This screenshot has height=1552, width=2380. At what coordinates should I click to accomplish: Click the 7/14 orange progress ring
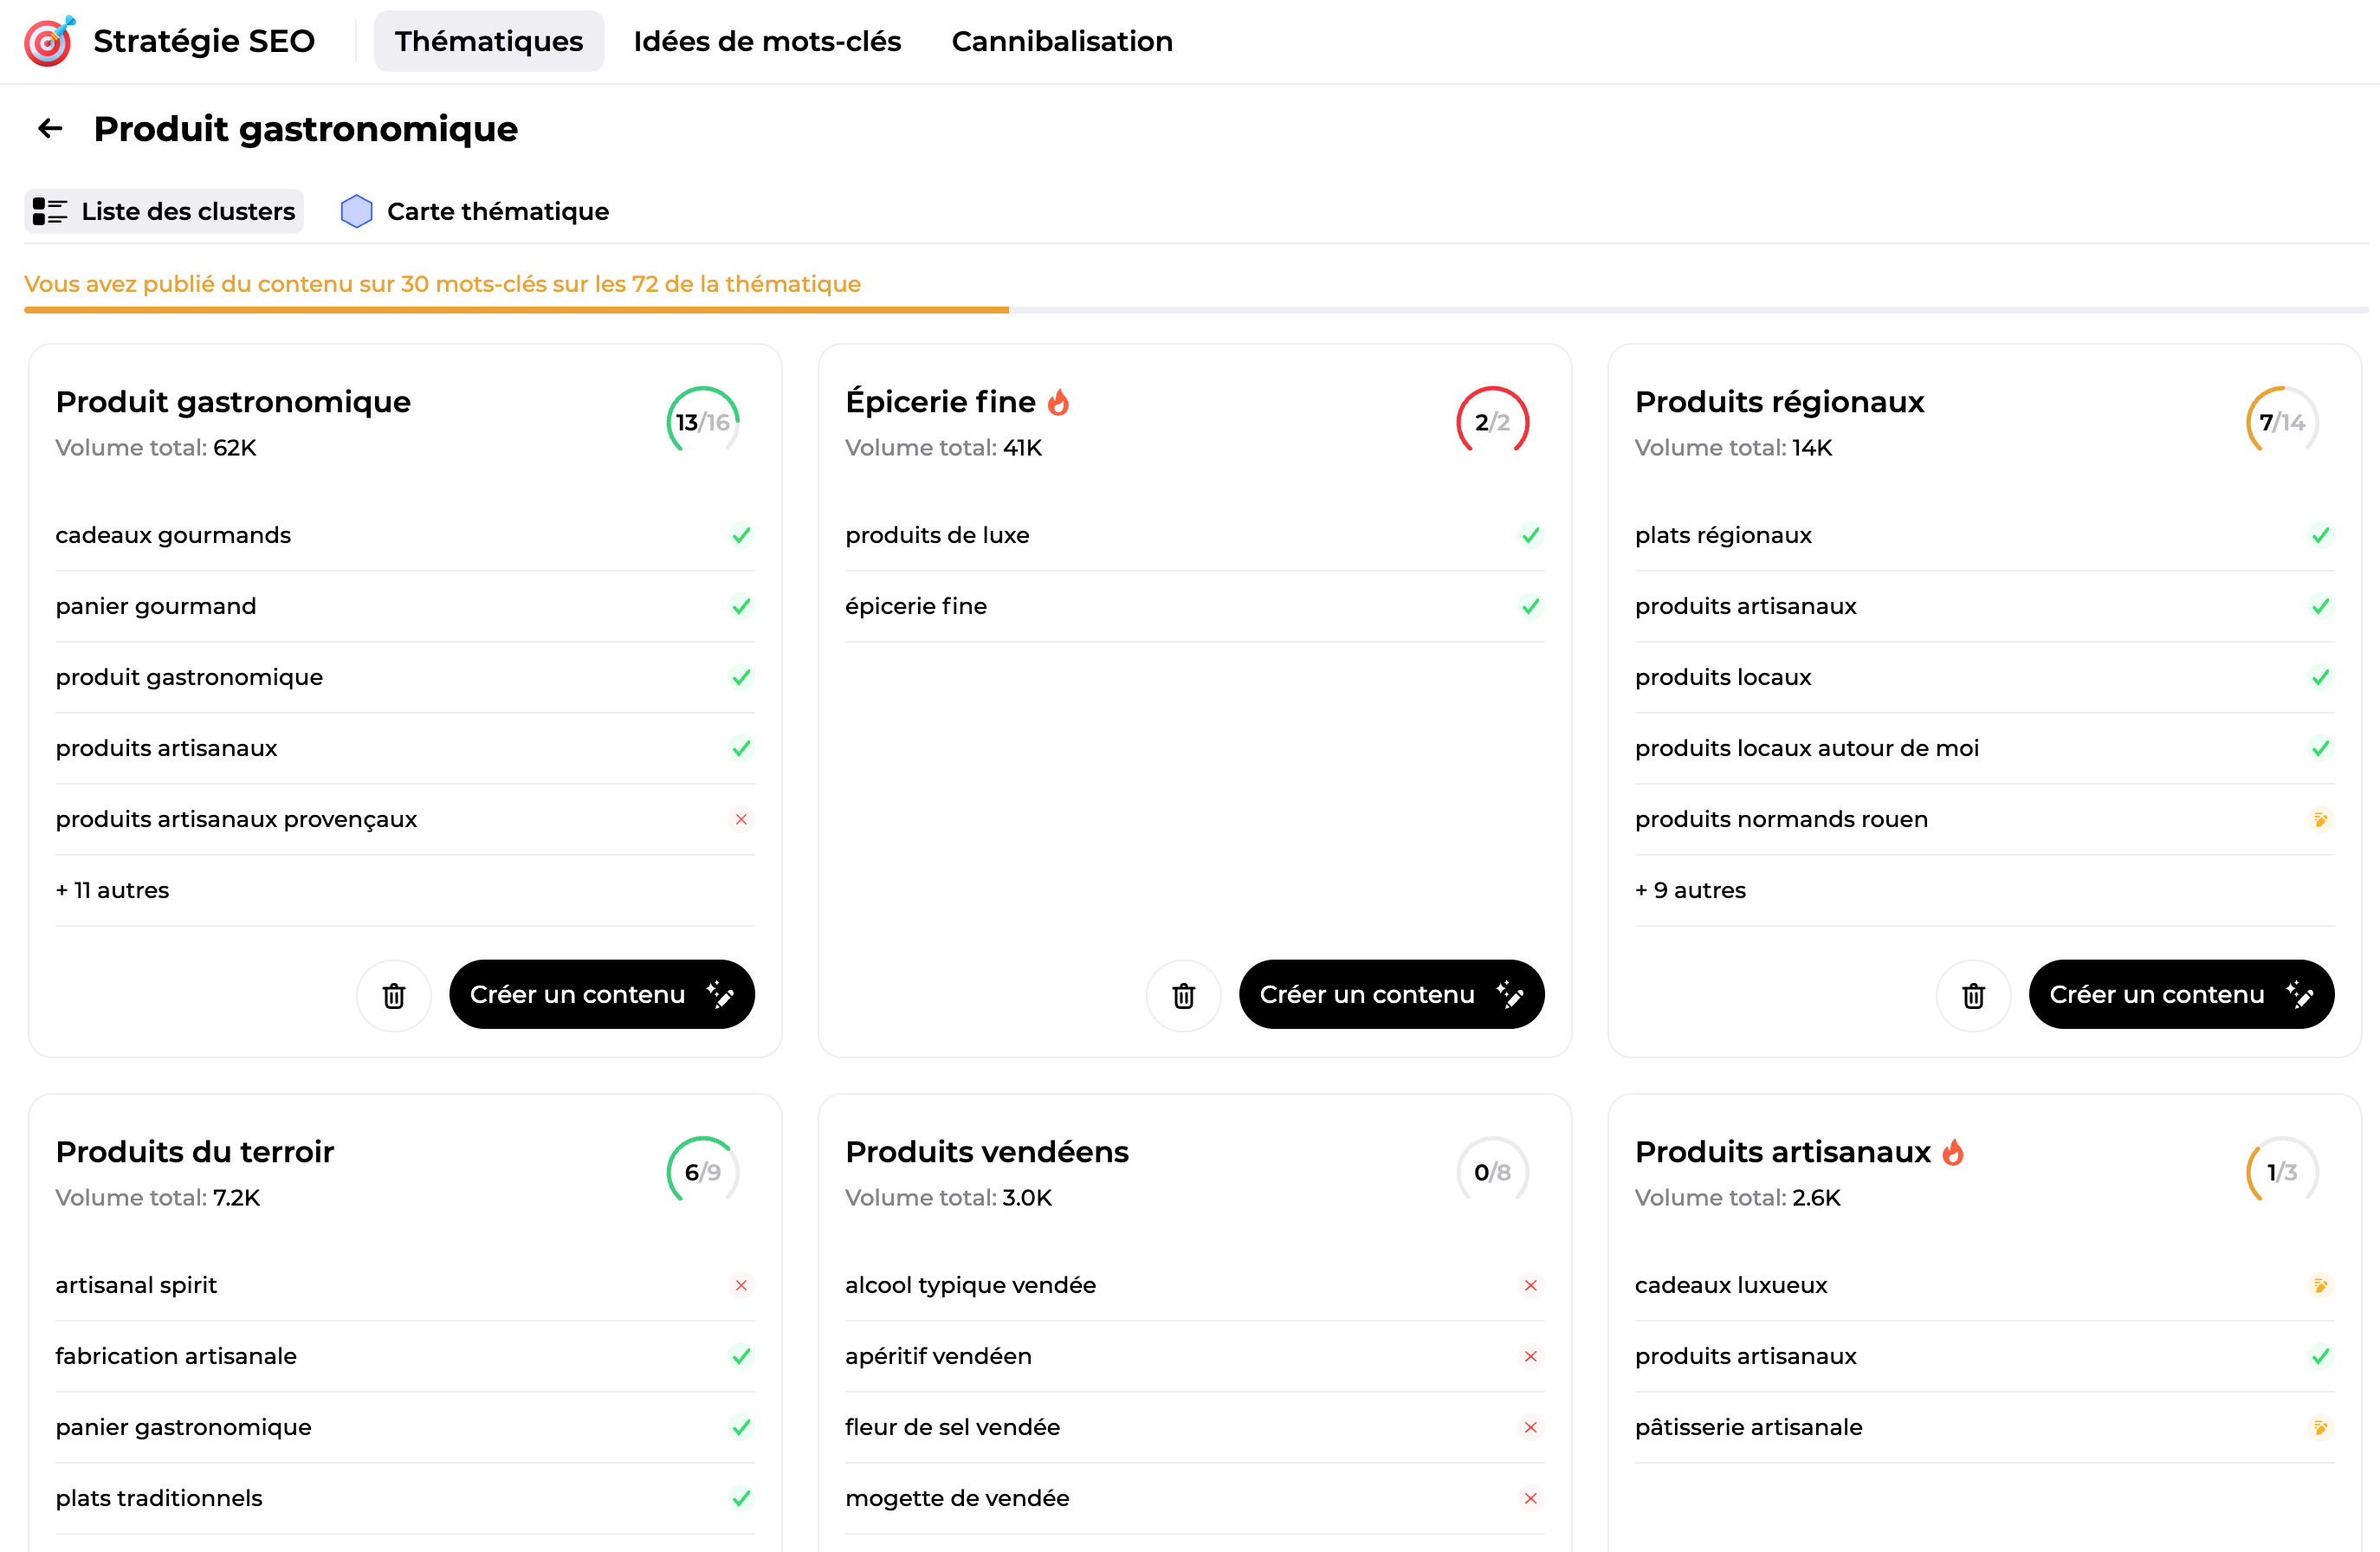[x=2282, y=422]
